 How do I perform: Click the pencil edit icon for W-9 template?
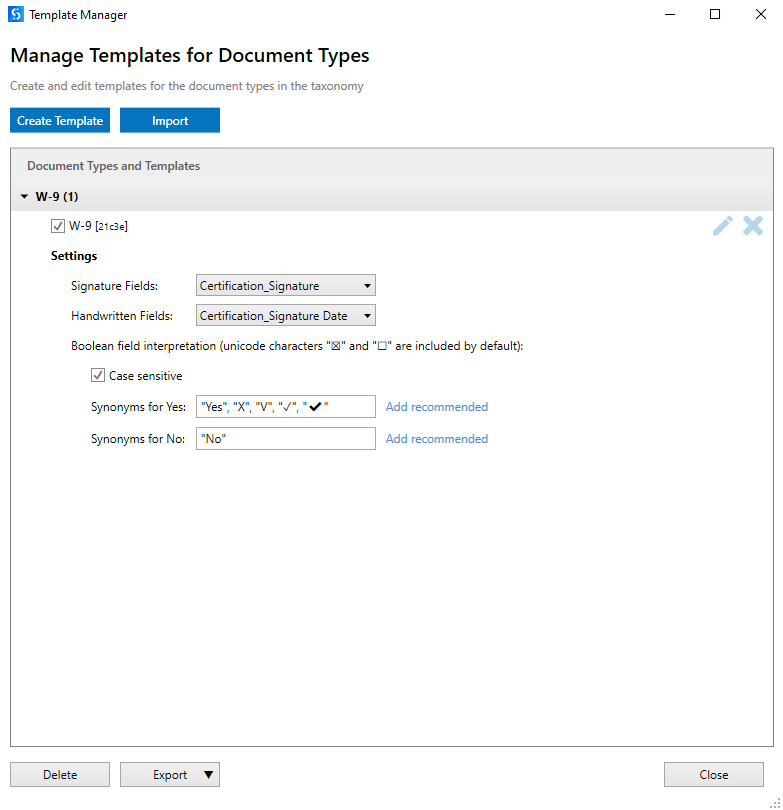click(722, 226)
